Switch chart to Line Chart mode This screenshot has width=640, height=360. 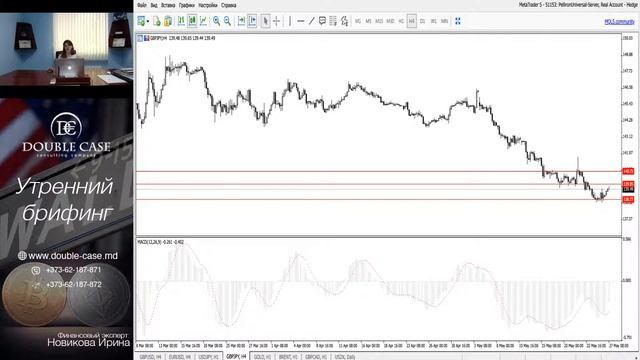tap(203, 21)
